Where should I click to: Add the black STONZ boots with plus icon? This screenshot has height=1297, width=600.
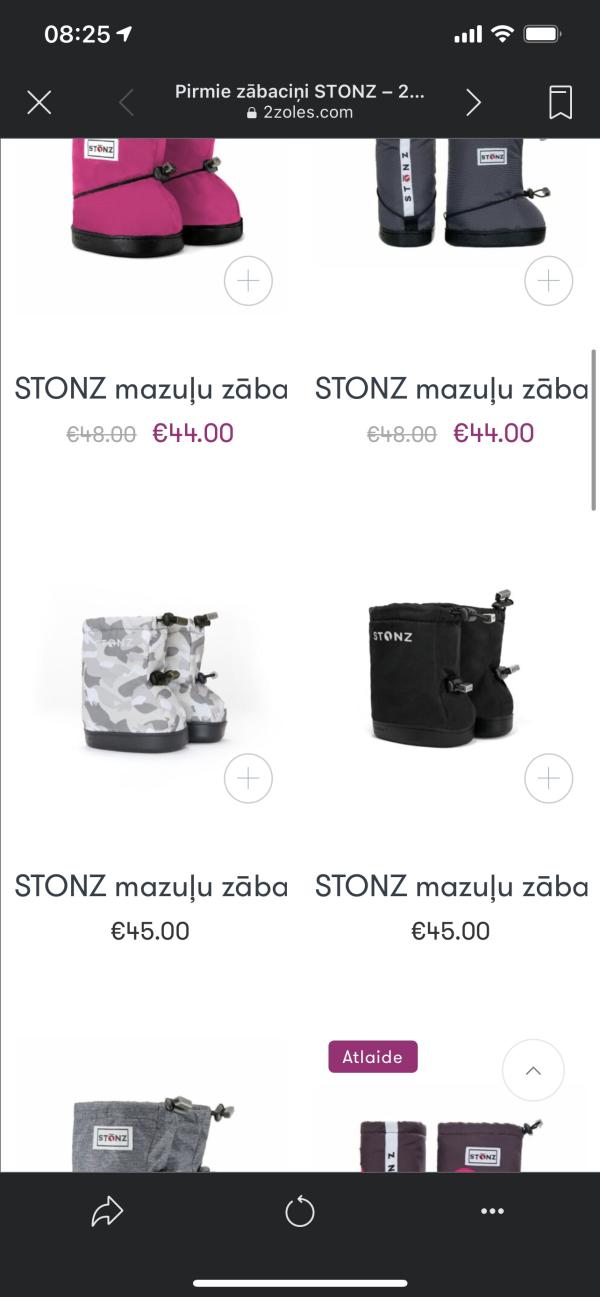(549, 778)
